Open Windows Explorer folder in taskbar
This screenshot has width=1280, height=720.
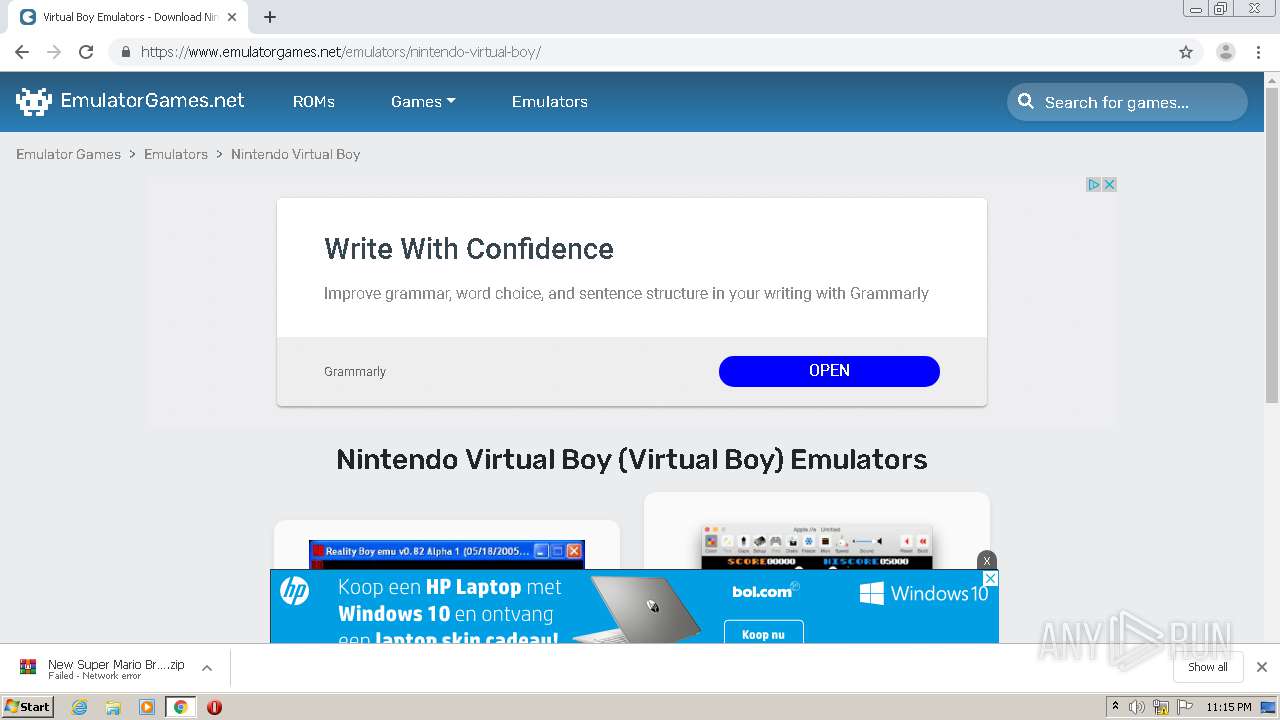[113, 707]
